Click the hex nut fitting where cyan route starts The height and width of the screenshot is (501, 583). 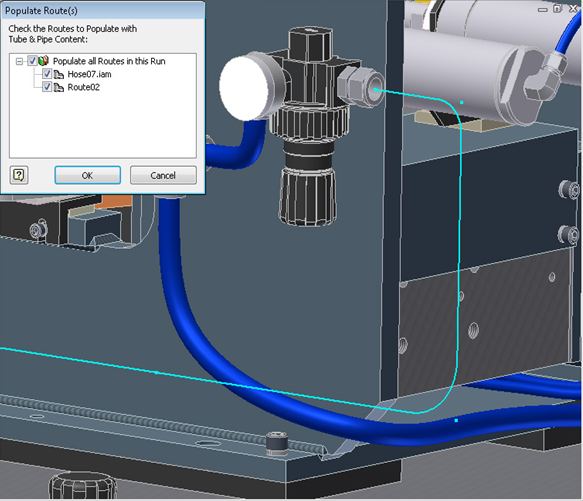click(361, 87)
